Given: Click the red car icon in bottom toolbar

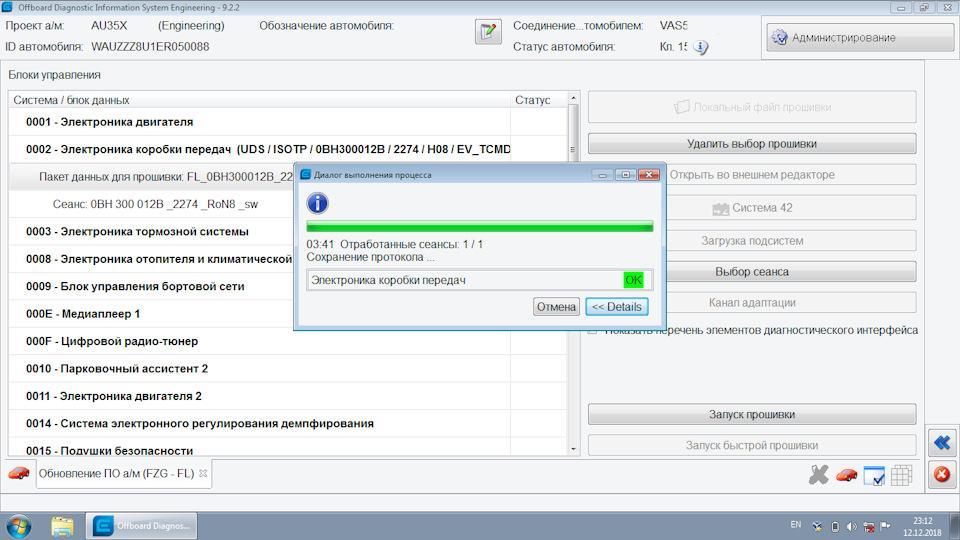Looking at the screenshot, I should pyautogui.click(x=847, y=475).
